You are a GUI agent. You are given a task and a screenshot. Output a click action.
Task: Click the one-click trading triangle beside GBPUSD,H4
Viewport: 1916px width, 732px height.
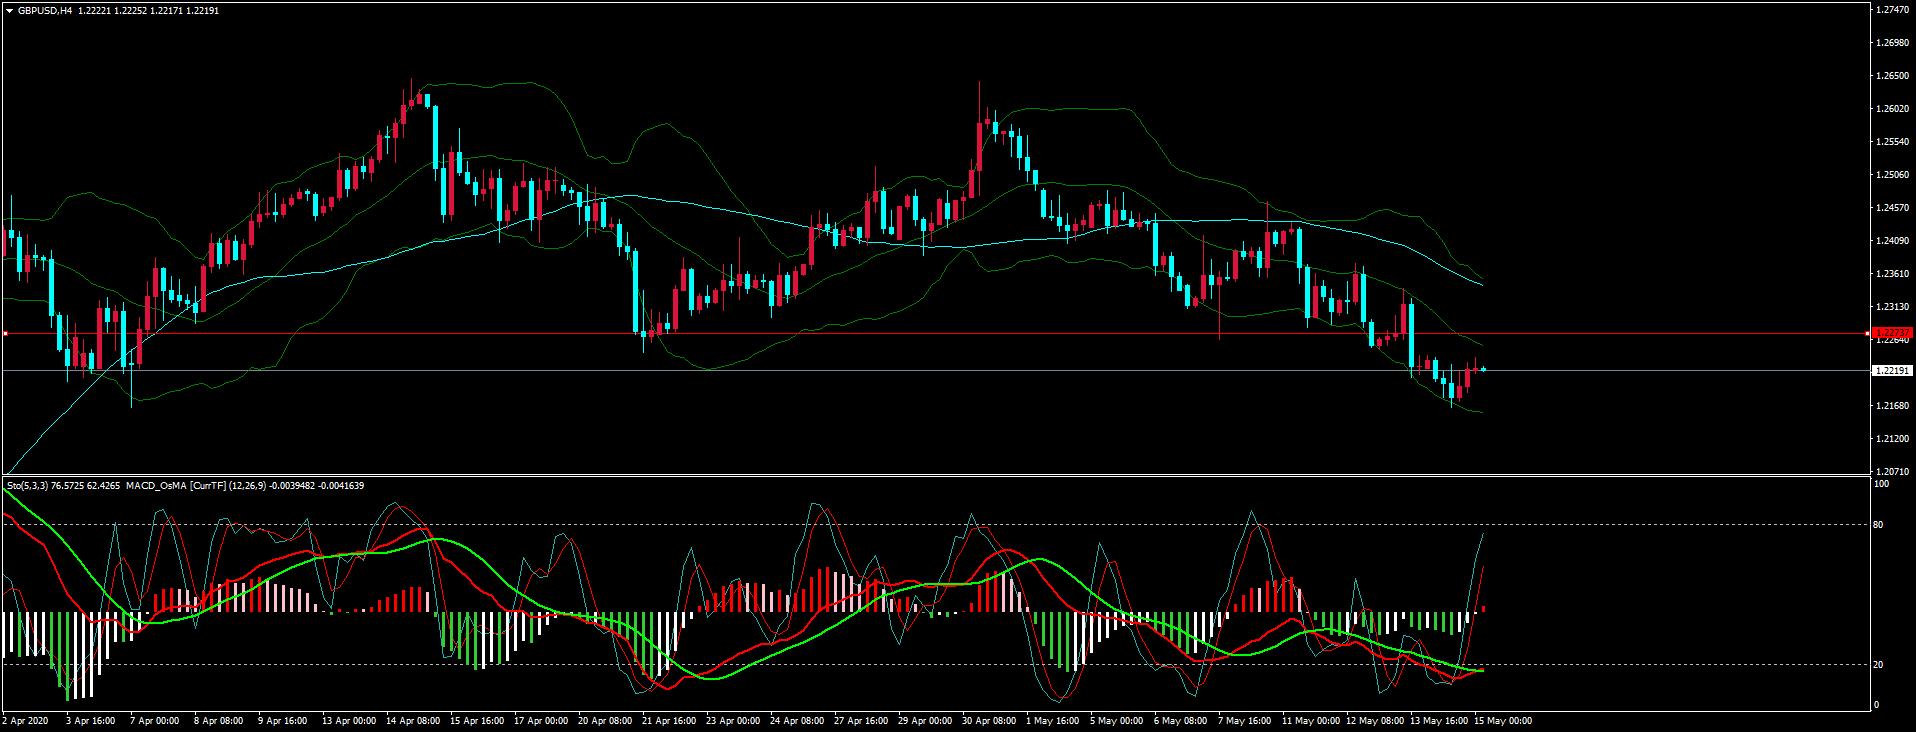(9, 10)
